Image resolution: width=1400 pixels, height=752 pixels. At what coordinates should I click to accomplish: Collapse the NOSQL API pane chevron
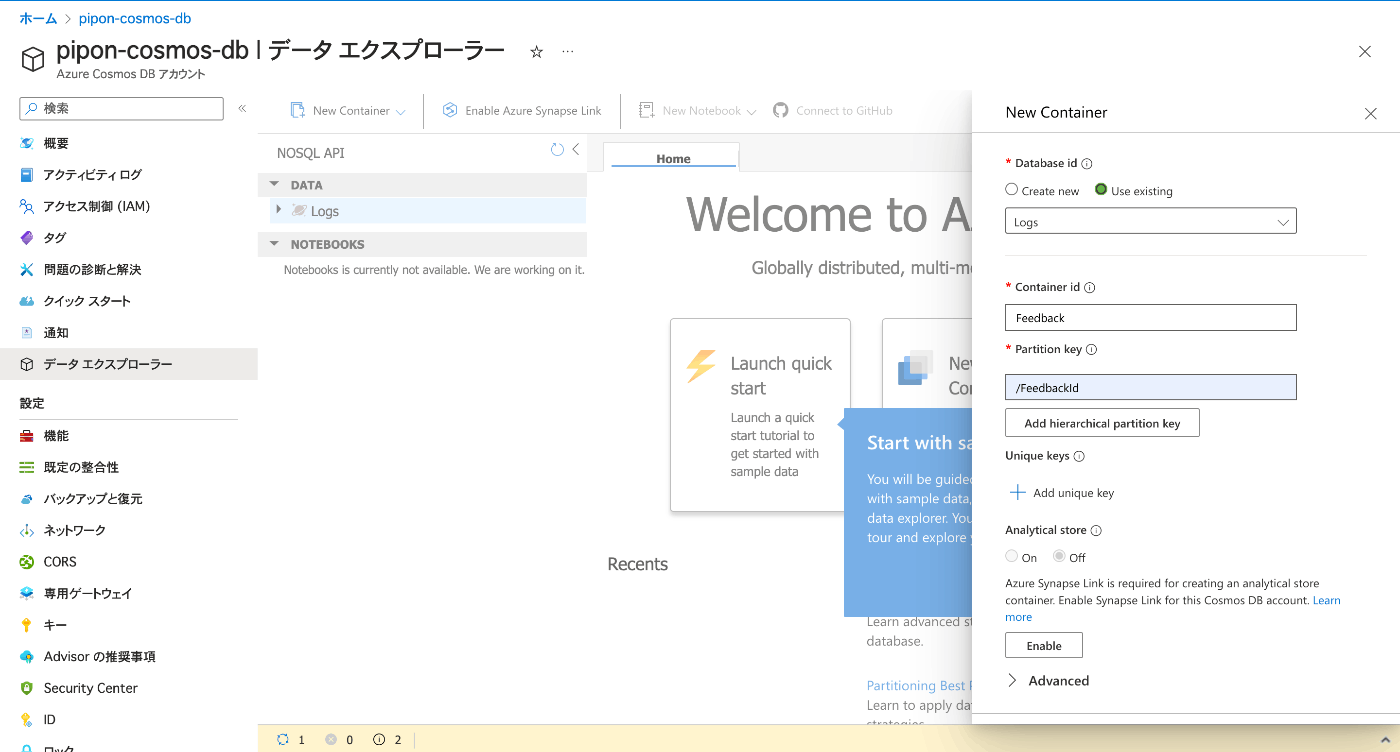click(x=575, y=150)
